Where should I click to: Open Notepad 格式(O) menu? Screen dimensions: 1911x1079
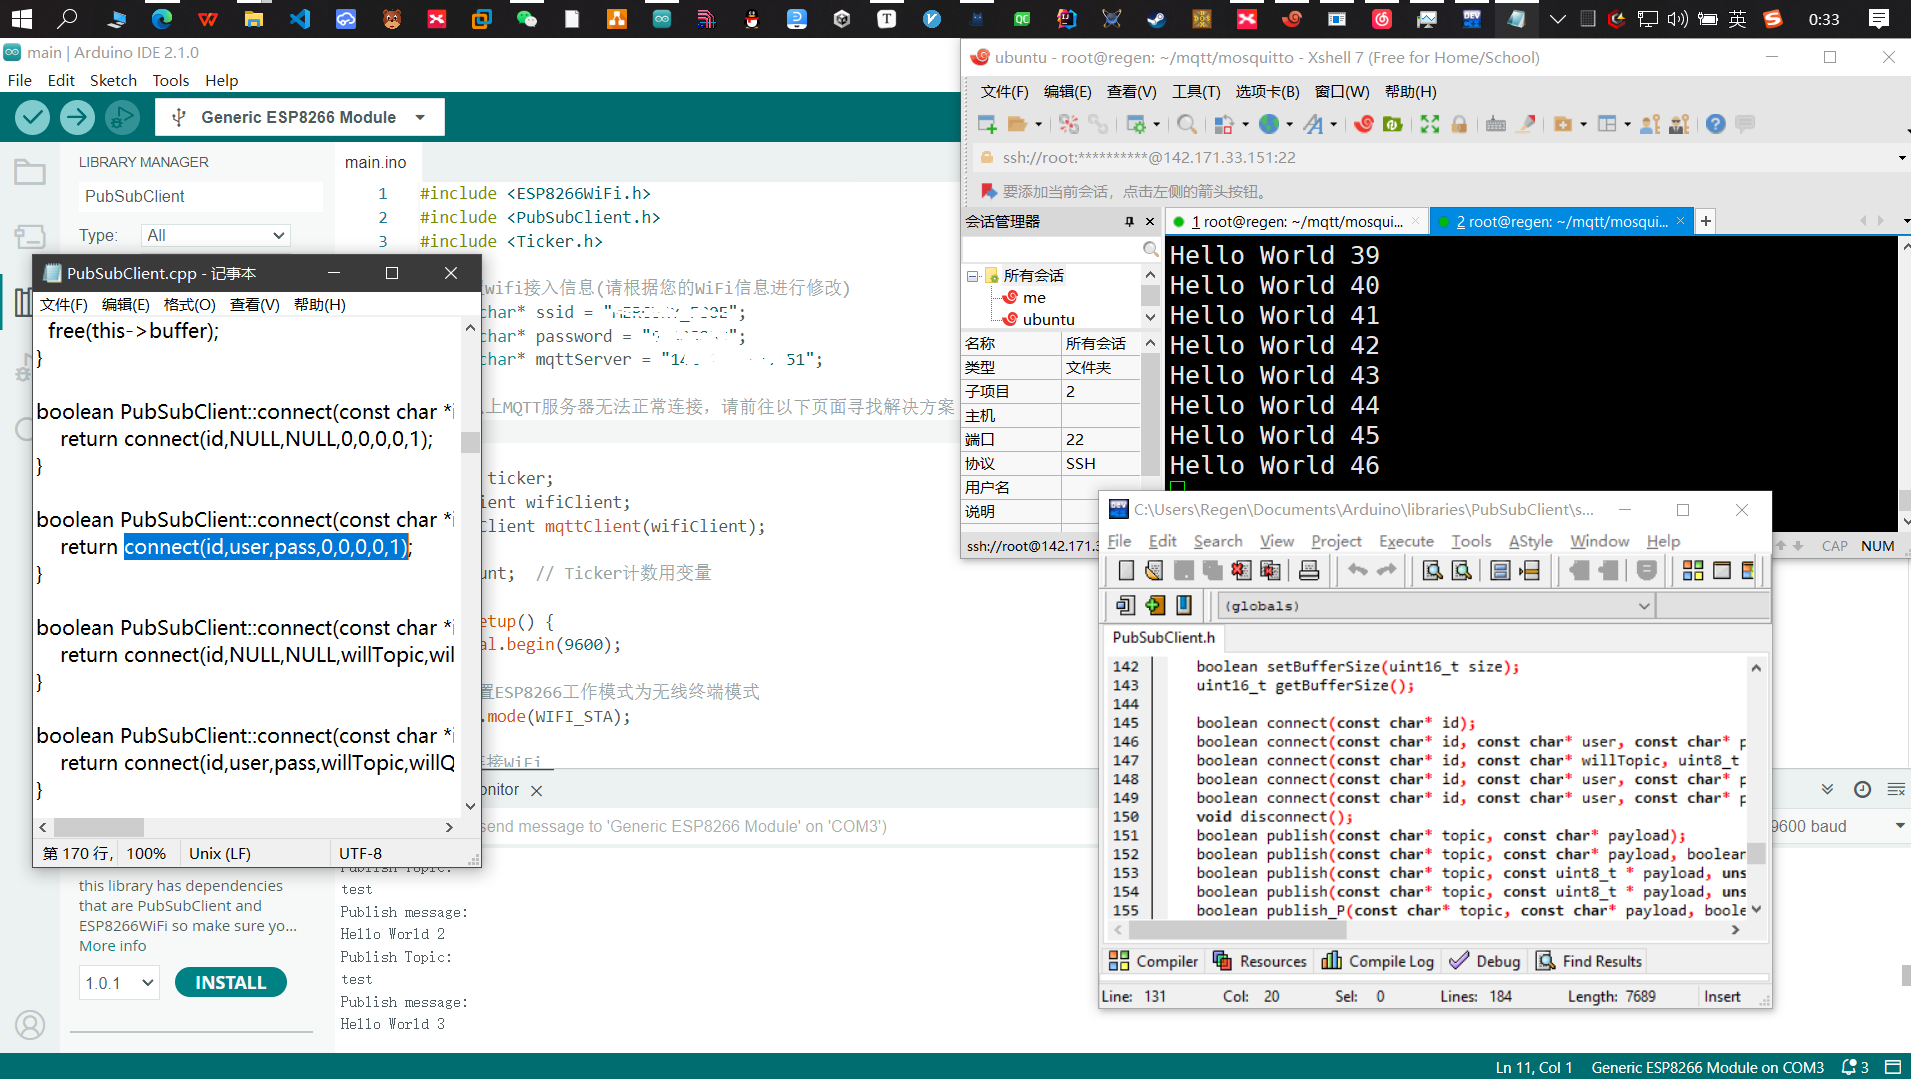189,305
